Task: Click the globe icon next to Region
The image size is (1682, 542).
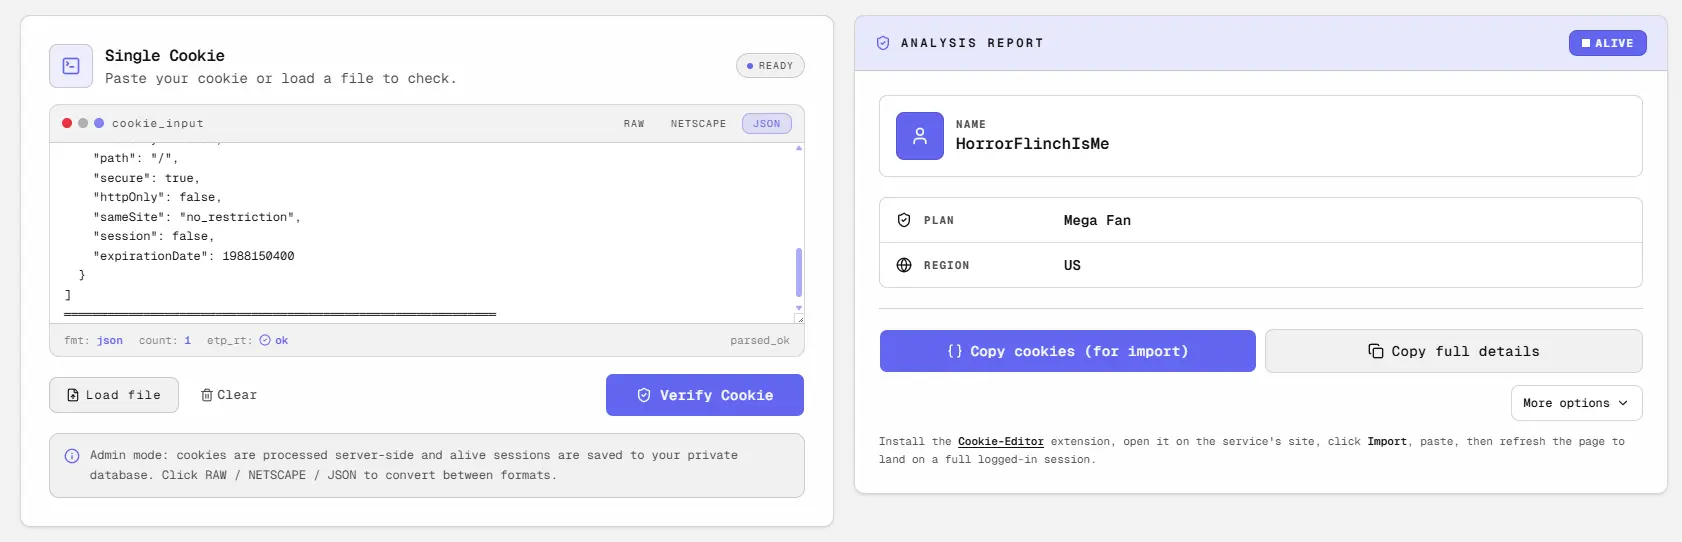Action: tap(904, 265)
